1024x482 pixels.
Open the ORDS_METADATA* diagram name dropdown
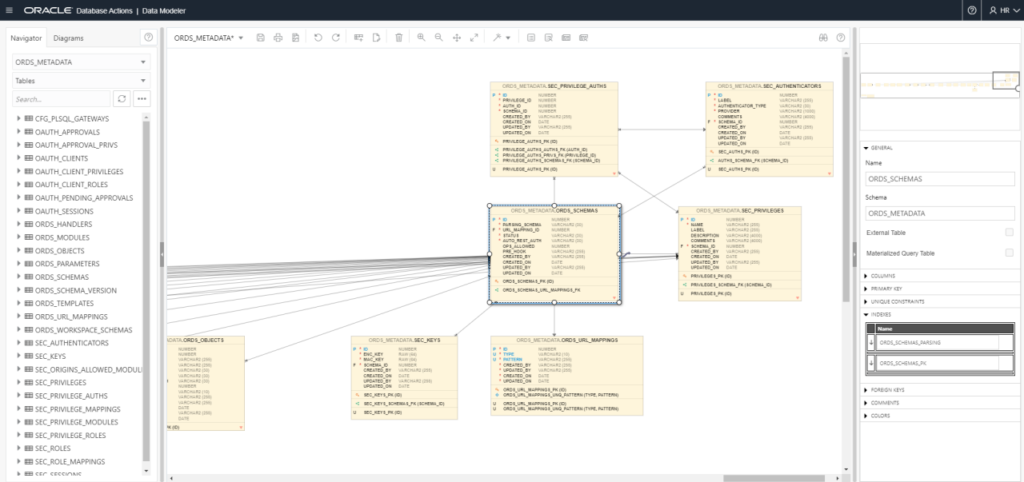pos(208,38)
